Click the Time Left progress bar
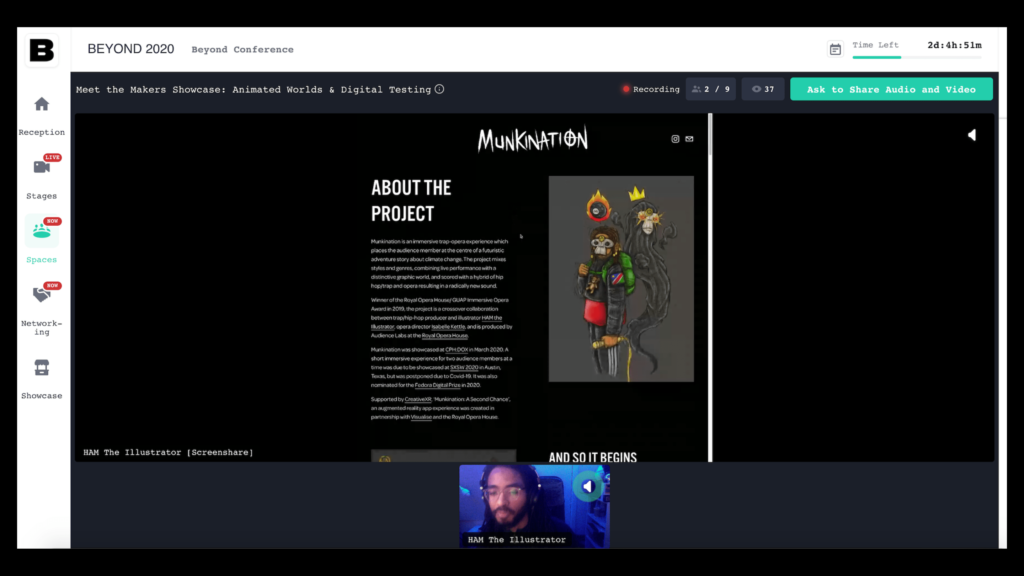The height and width of the screenshot is (576, 1024). 917,57
